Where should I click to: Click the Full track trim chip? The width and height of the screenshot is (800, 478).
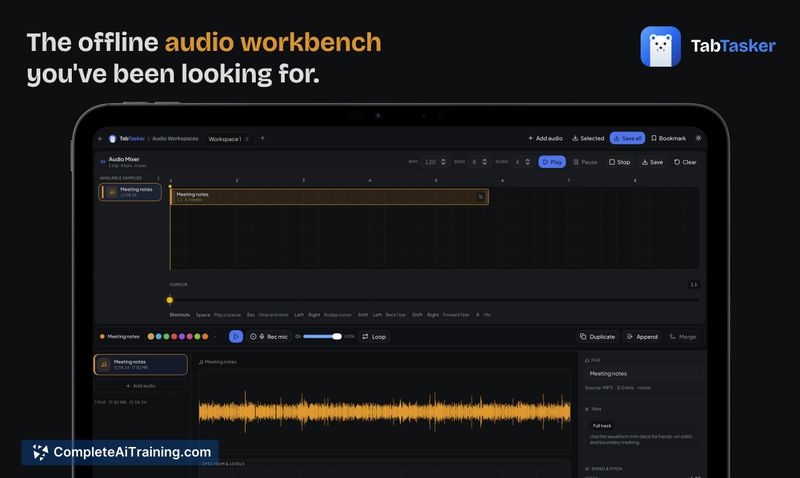click(x=602, y=425)
